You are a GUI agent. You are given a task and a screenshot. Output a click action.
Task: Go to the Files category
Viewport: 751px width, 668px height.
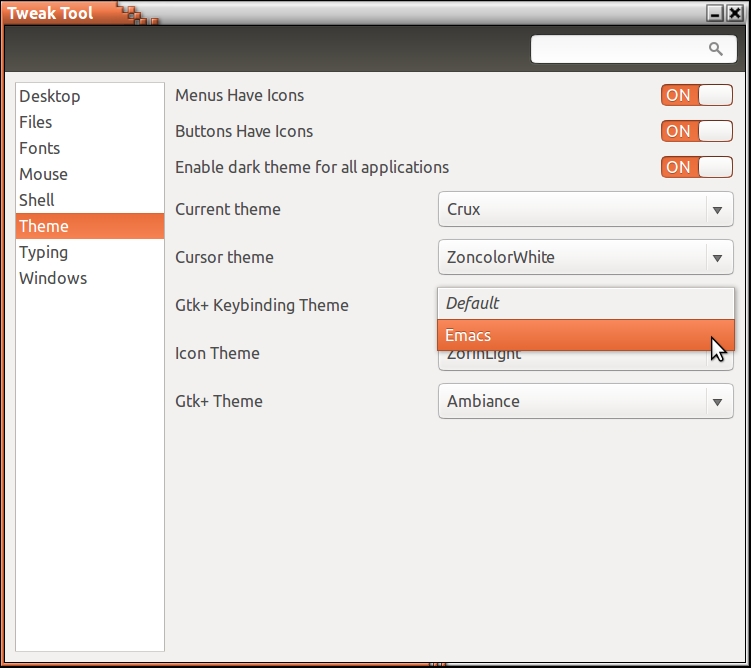click(x=36, y=122)
